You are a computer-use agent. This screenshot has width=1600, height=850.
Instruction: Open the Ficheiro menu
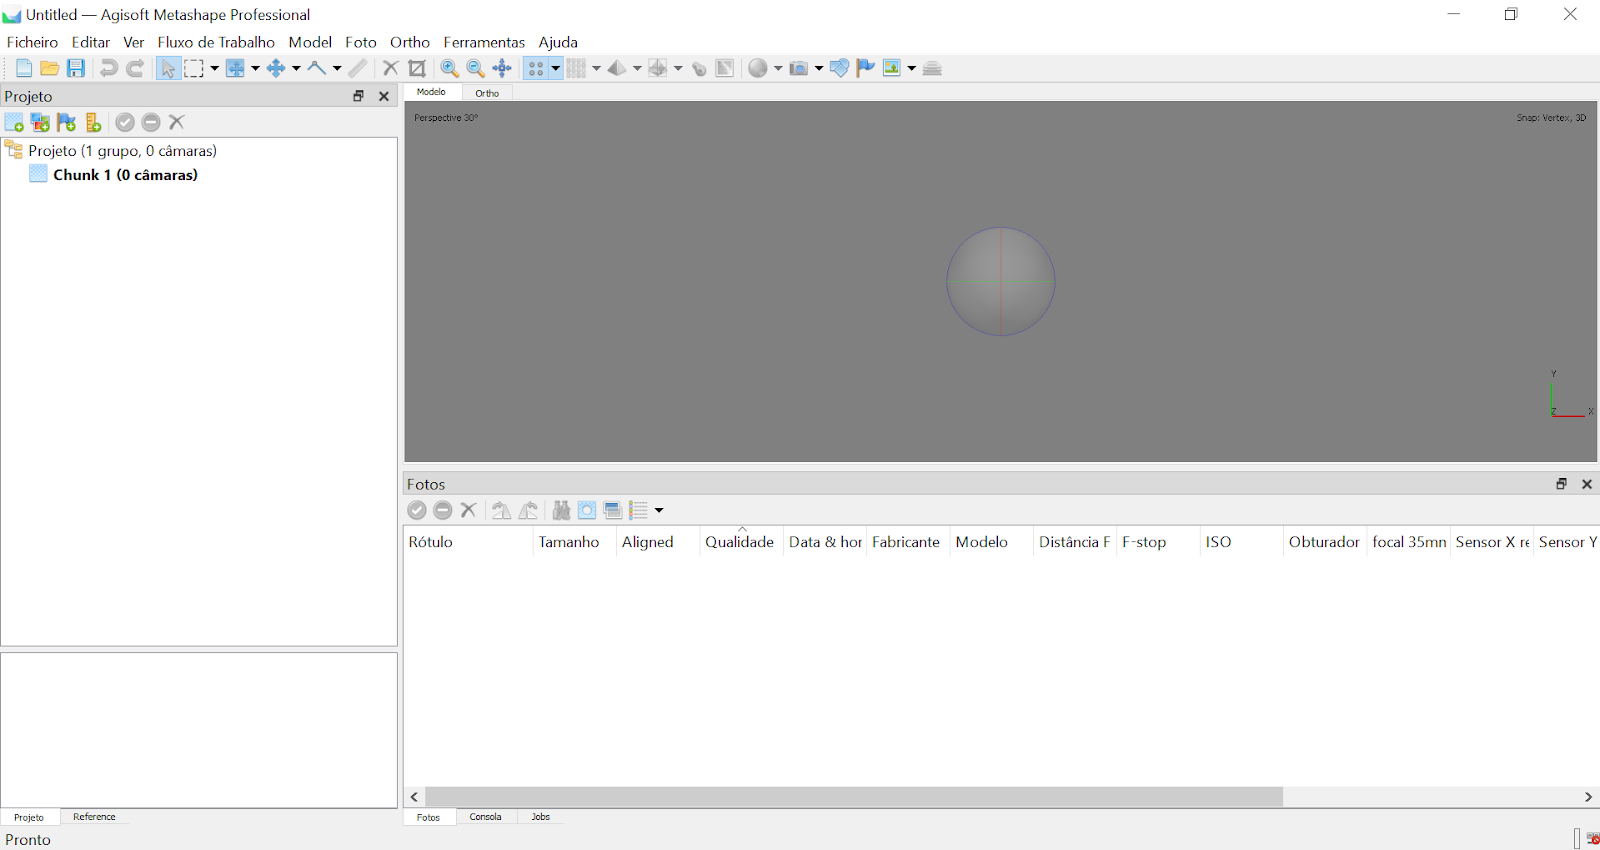click(32, 42)
